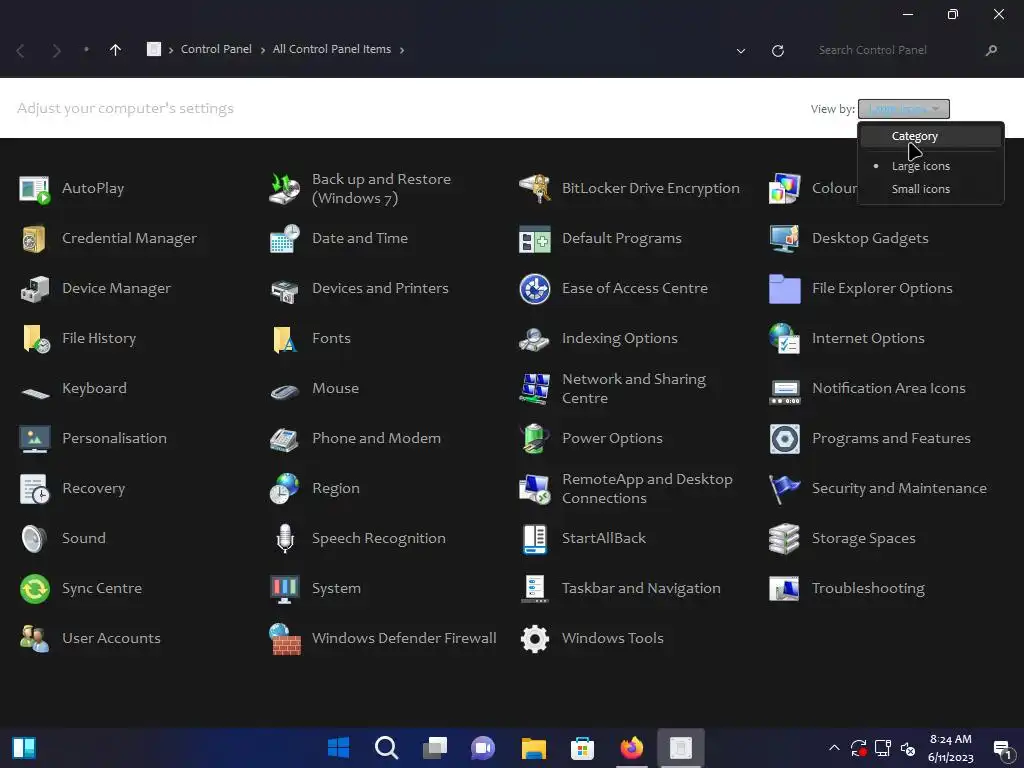Open the Network and Sharing Centre icon
Viewport: 1024px width, 768px height.
[535, 389]
